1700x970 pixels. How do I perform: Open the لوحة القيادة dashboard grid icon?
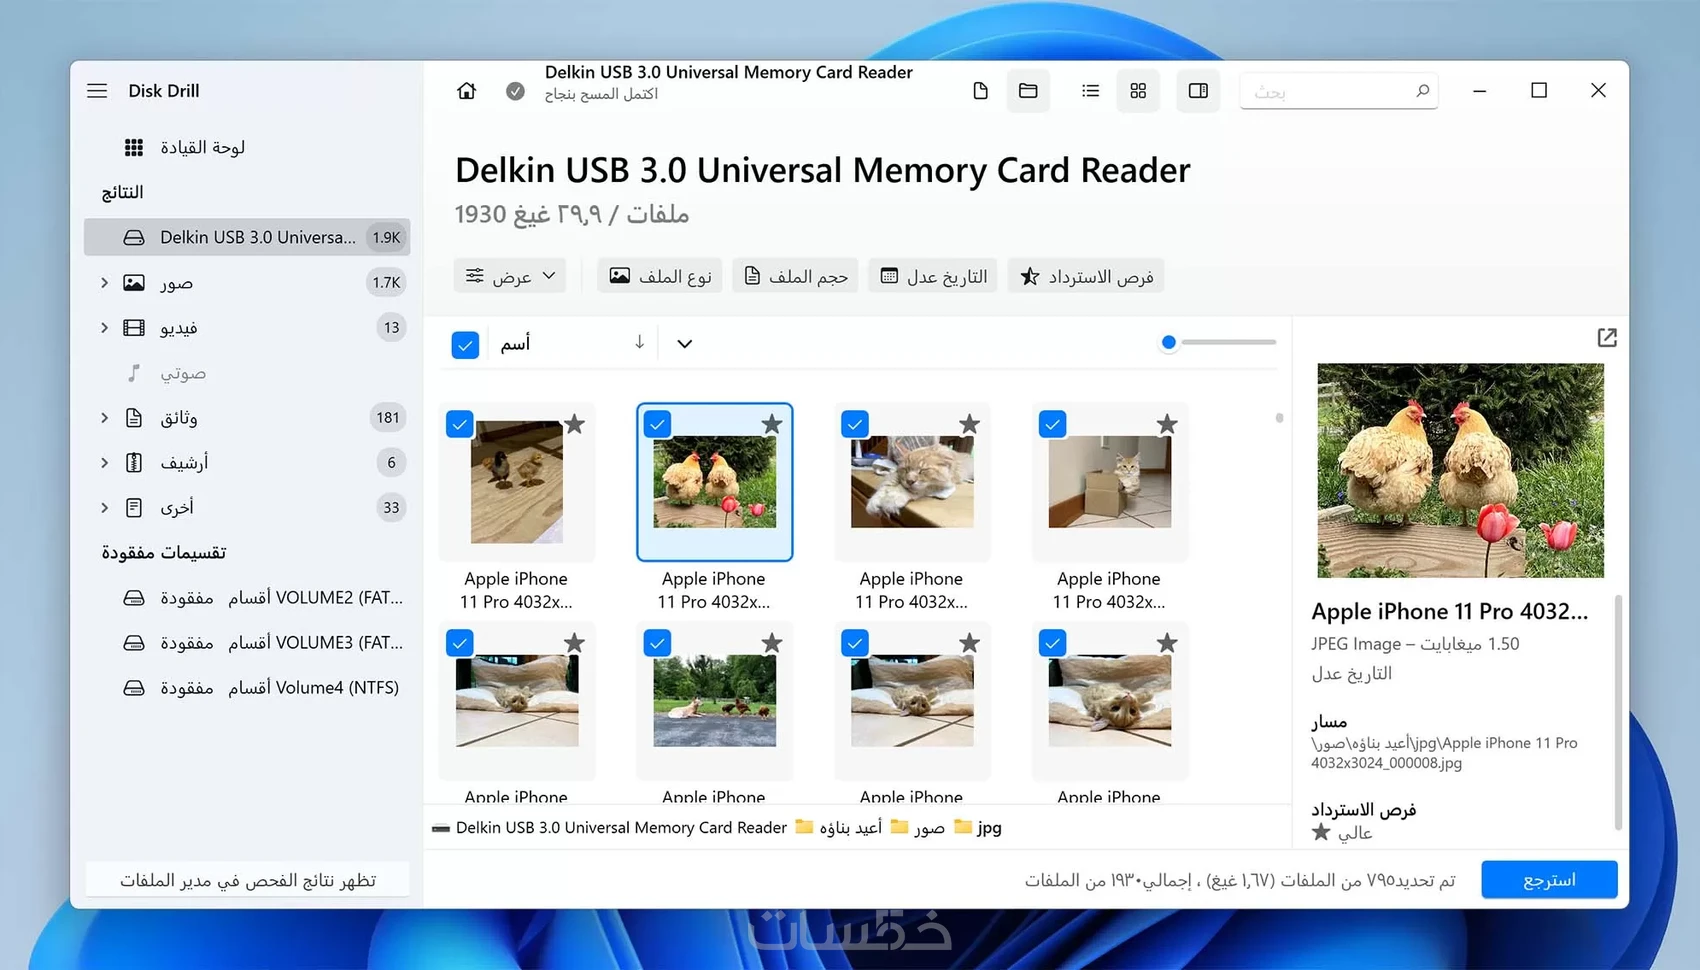click(133, 148)
